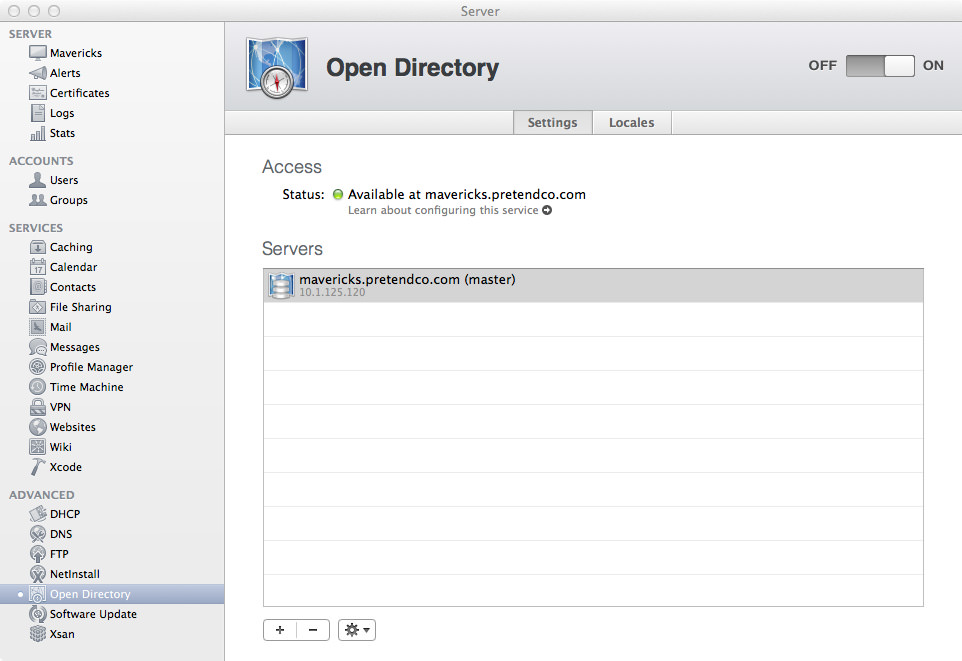Open the gear action menu dropdown
The height and width of the screenshot is (661, 962).
pyautogui.click(x=356, y=630)
